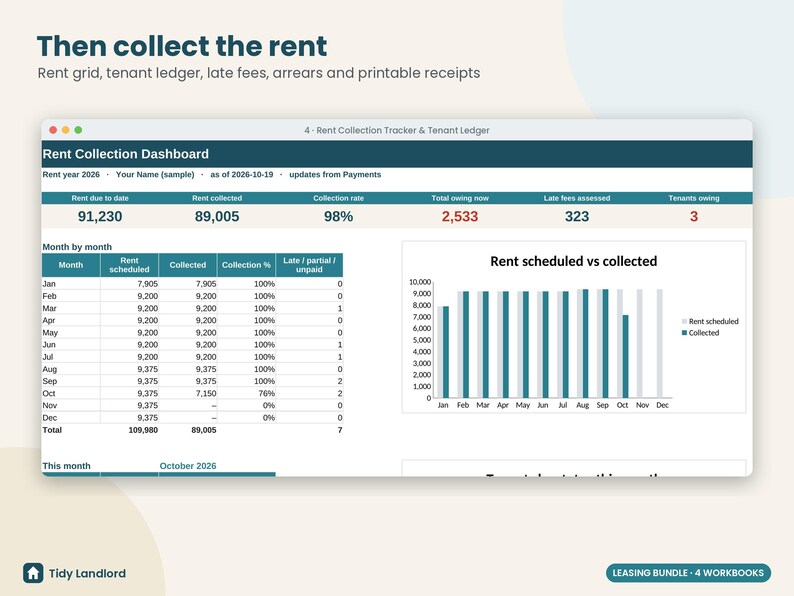Click the Total row label
Image resolution: width=794 pixels, height=596 pixels.
pos(52,430)
